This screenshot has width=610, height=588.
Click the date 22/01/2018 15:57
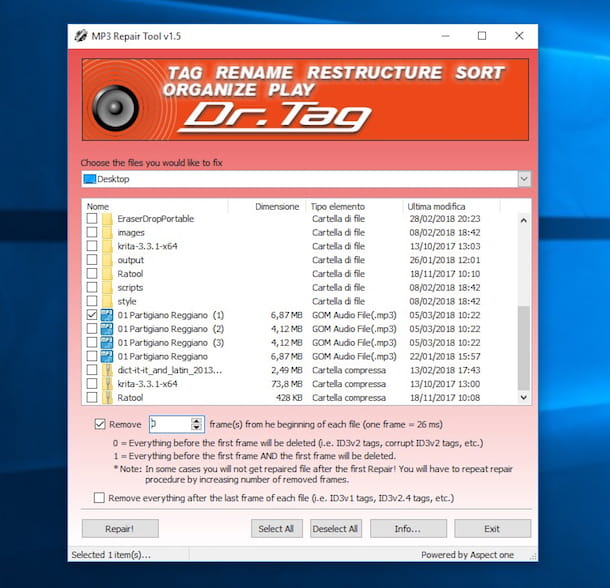[x=445, y=356]
